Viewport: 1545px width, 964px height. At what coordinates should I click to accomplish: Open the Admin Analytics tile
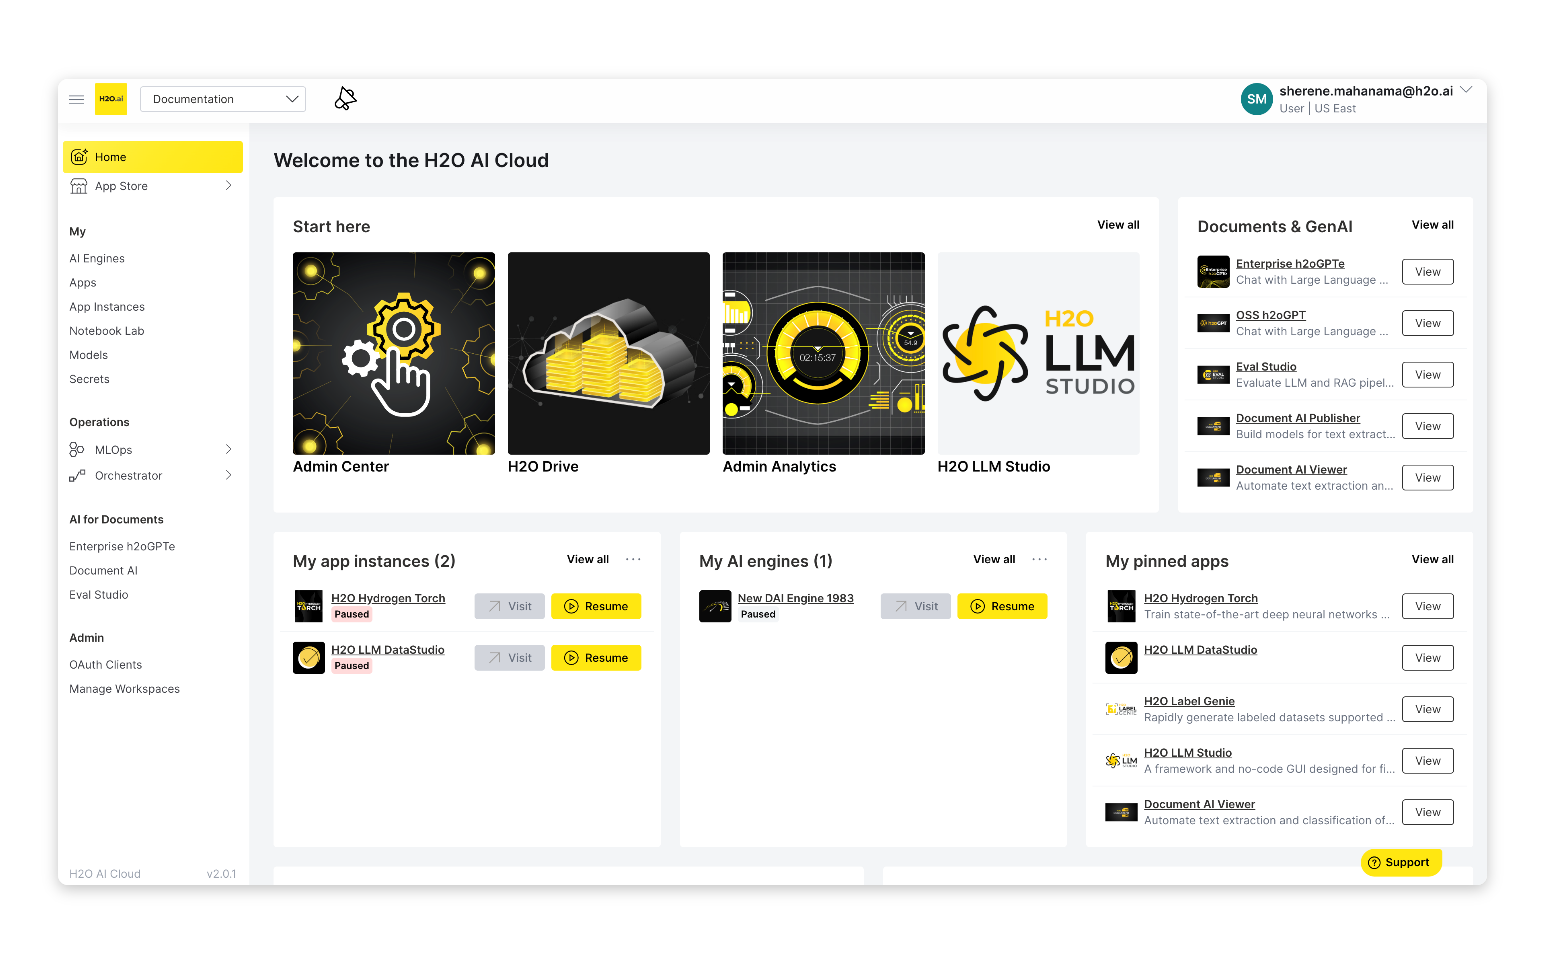click(824, 353)
